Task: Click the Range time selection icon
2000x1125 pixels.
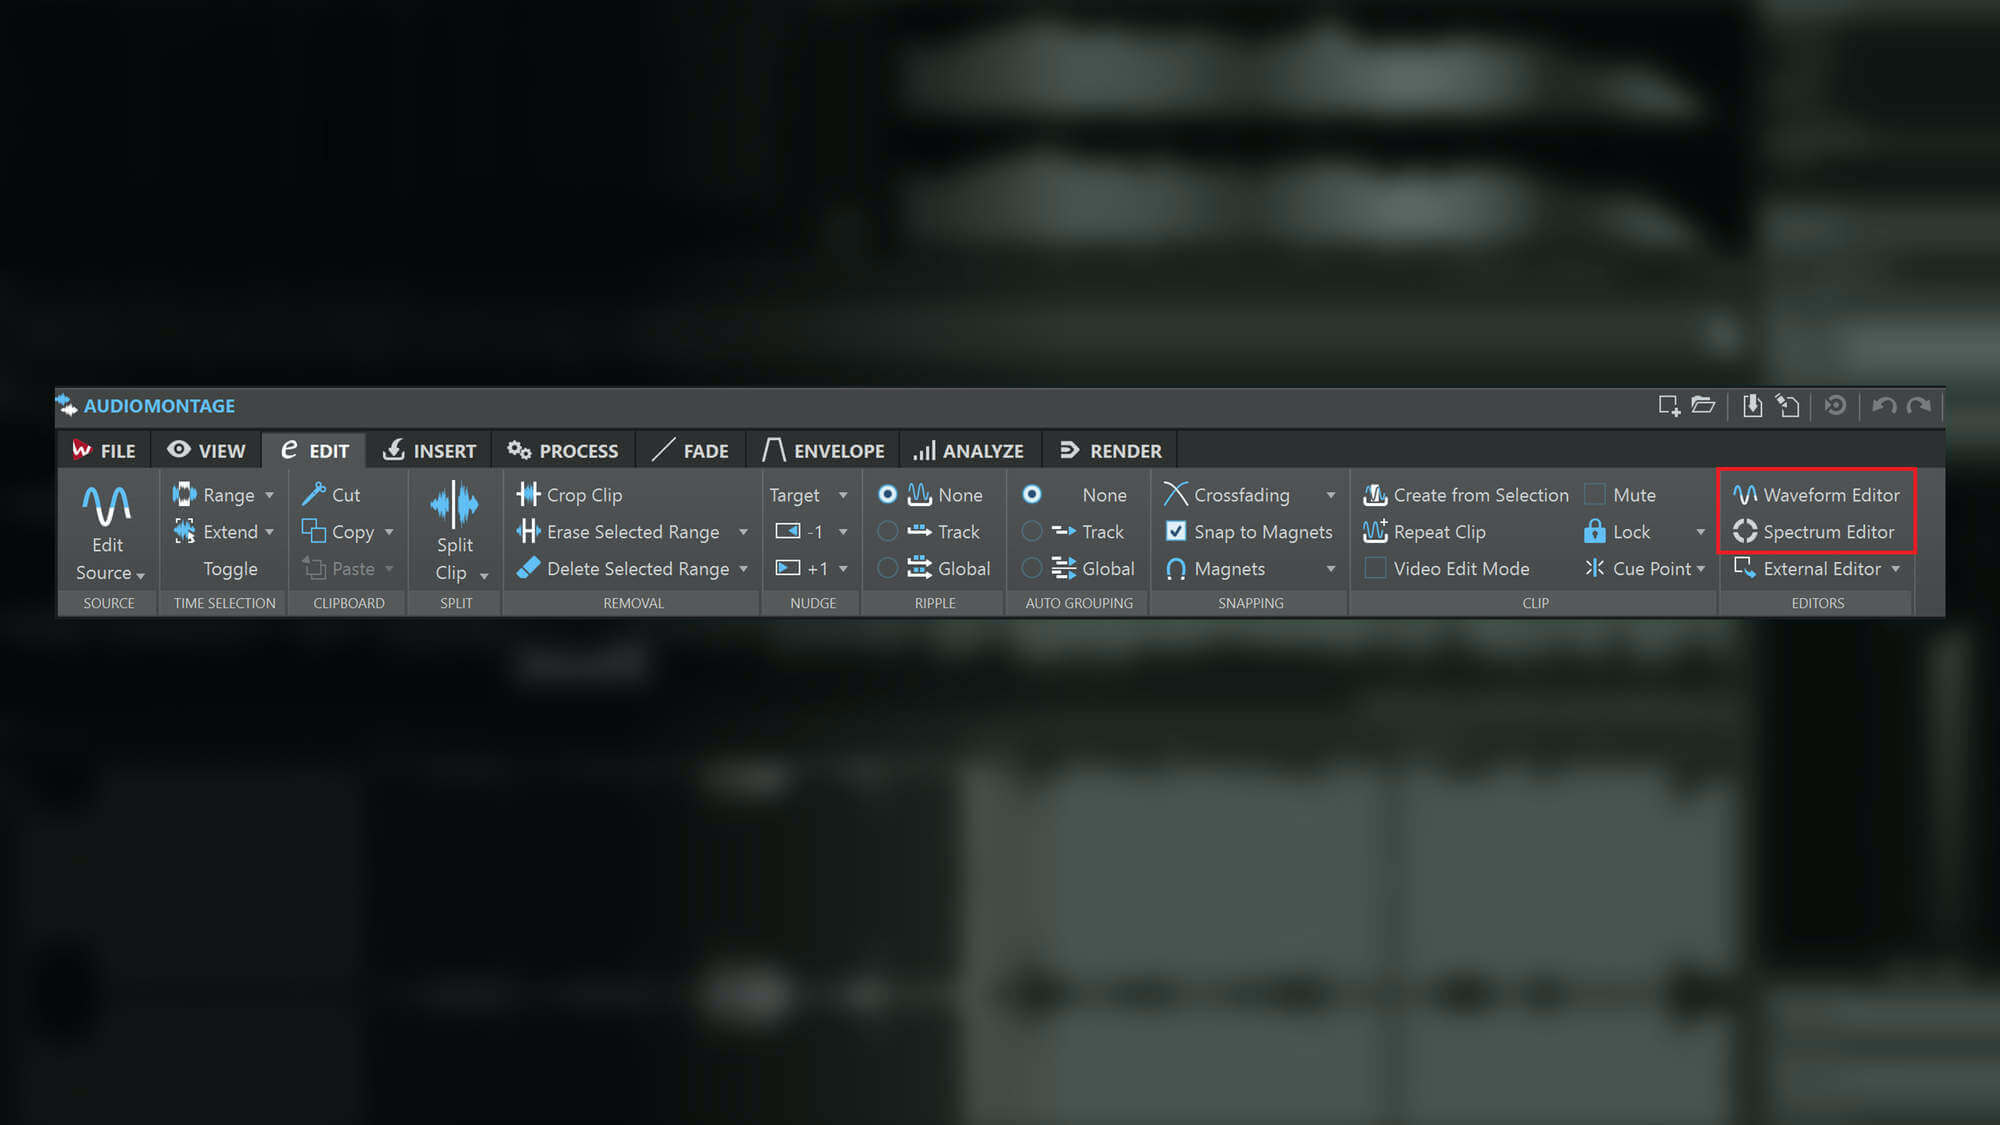Action: pos(185,494)
